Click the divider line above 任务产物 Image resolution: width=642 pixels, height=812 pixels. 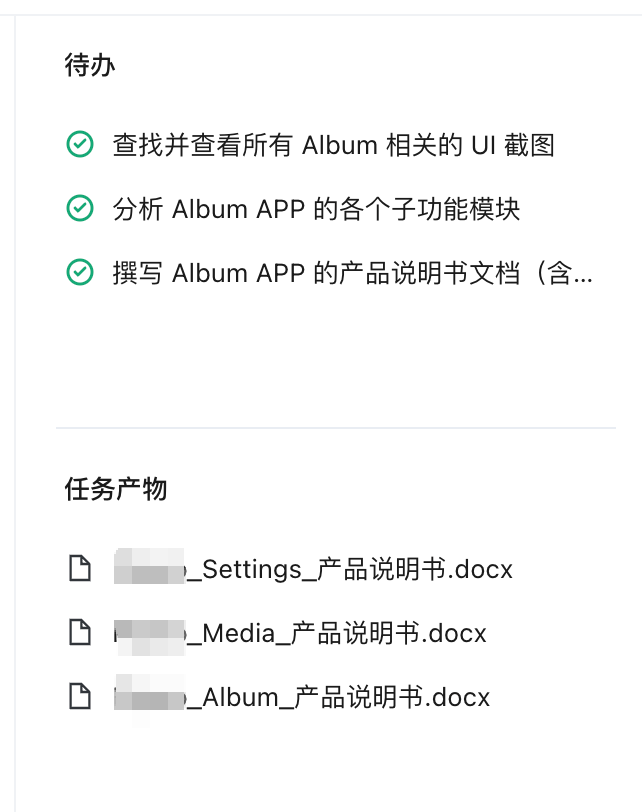335,428
